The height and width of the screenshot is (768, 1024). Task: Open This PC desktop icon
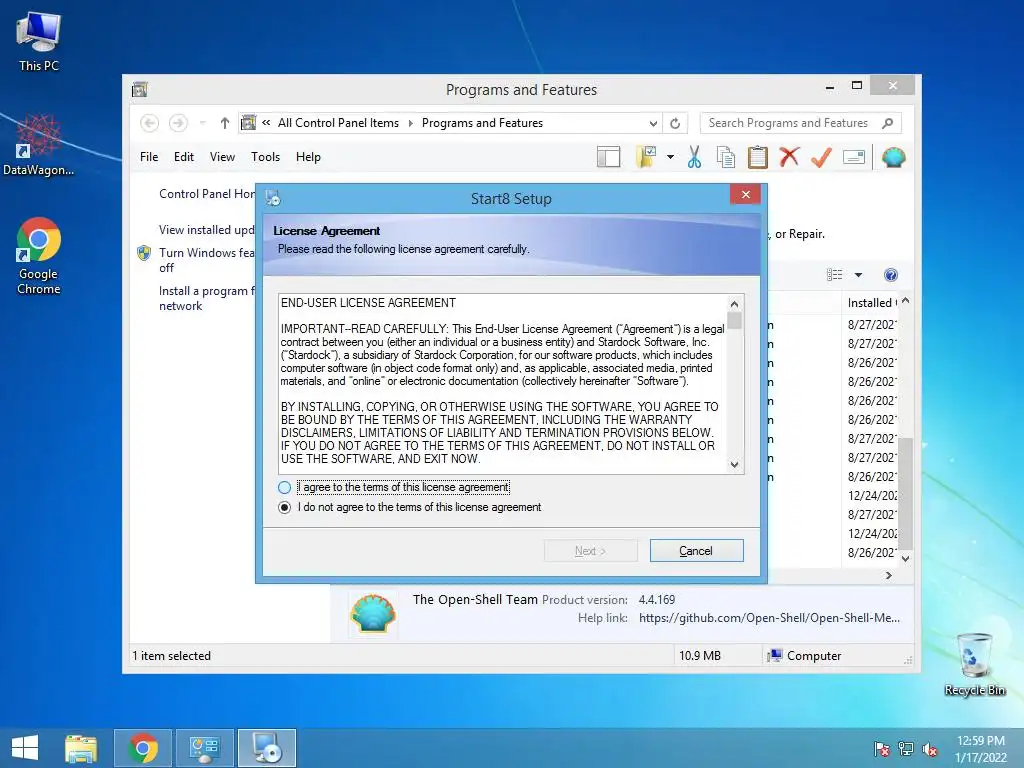click(39, 41)
